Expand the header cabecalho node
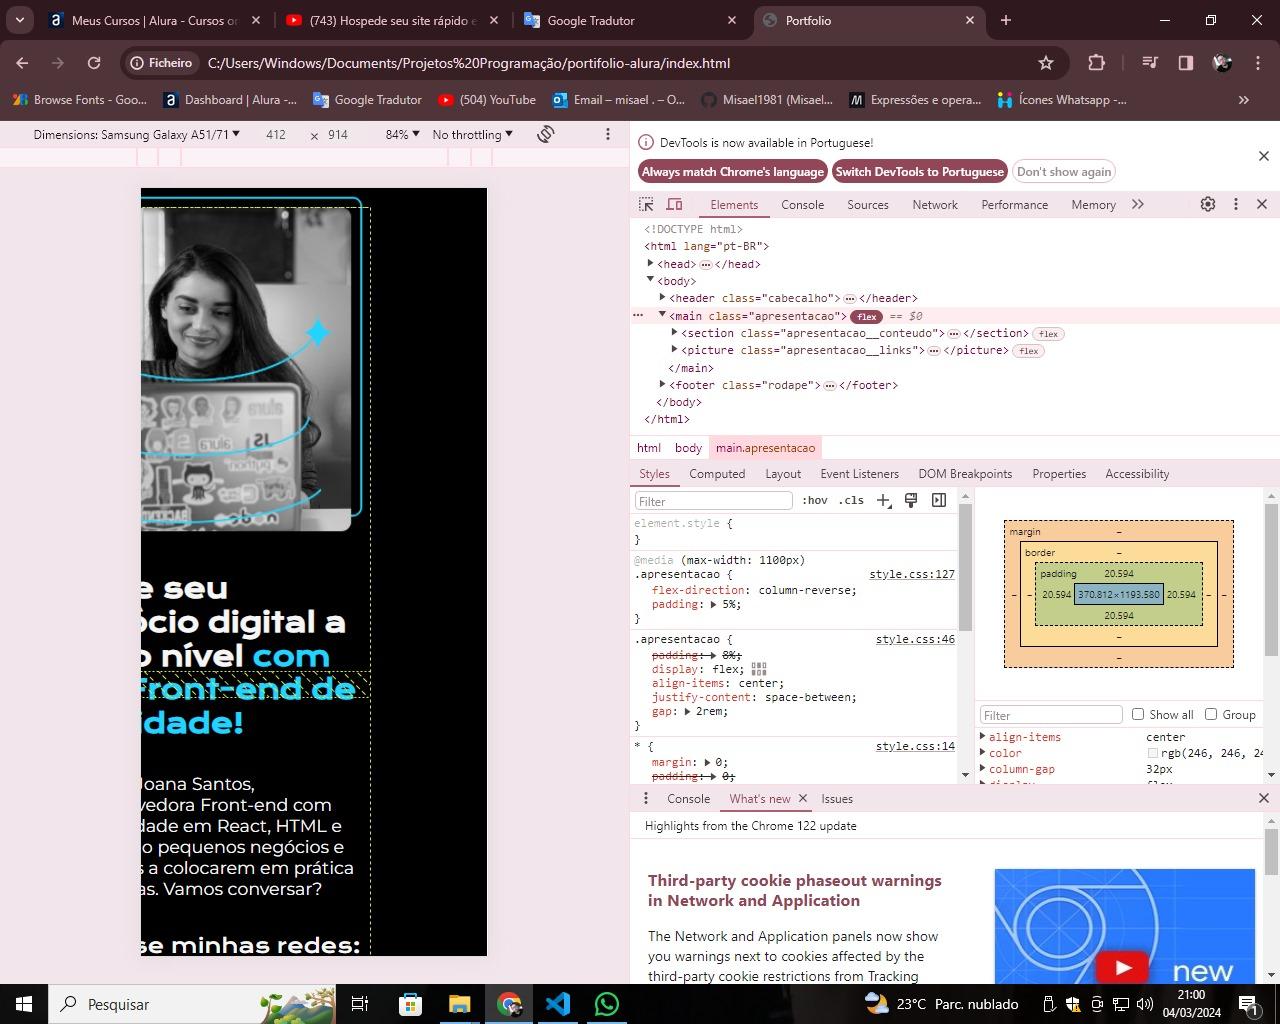 662,297
